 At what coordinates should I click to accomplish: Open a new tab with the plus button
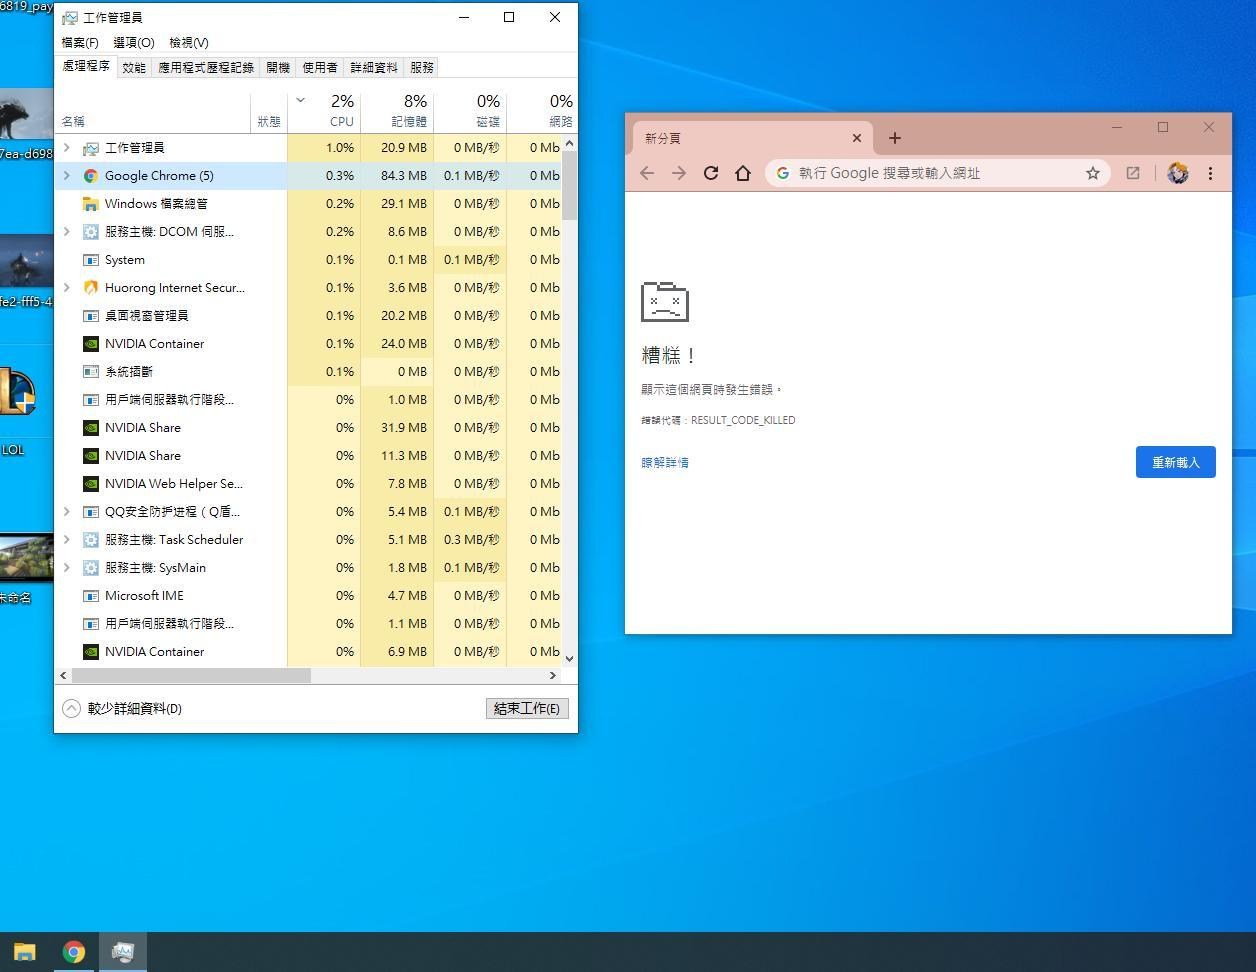[894, 137]
